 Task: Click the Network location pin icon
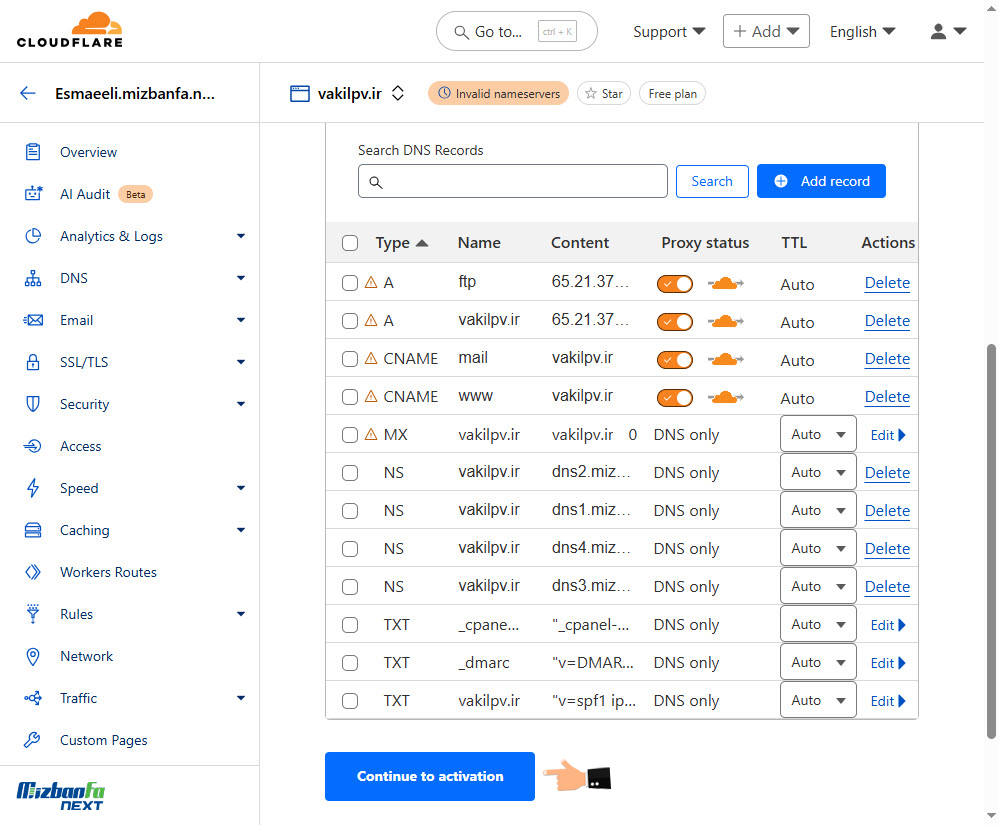coord(33,656)
